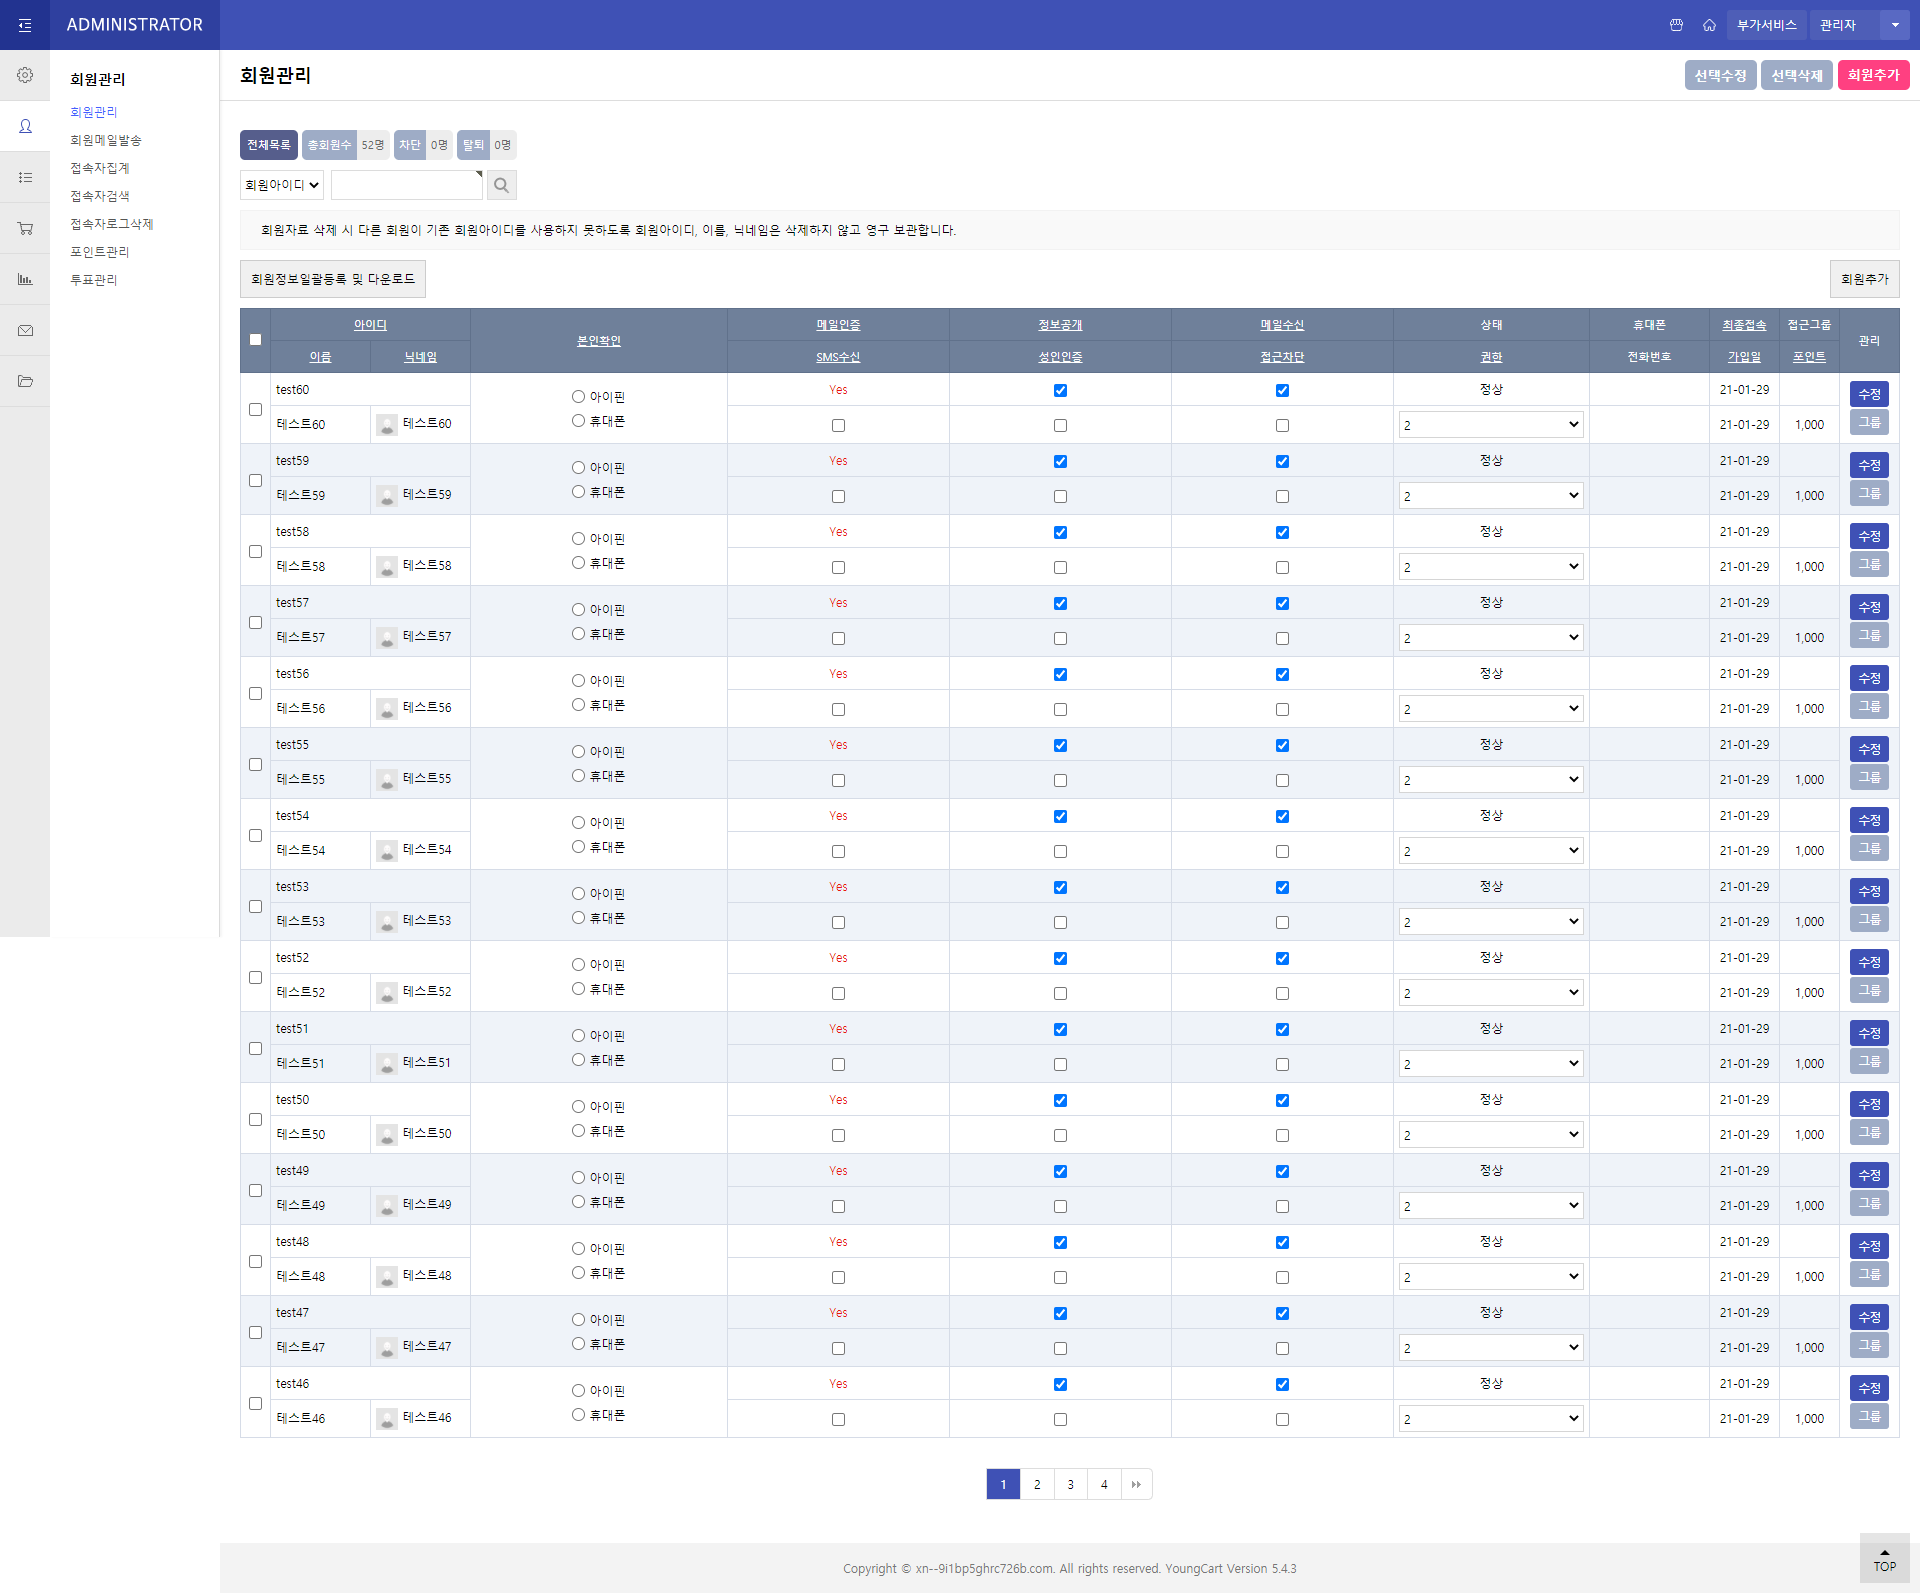Click the envelope mail sidebar icon
Viewport: 1920px width, 1593px height.
coord(25,330)
